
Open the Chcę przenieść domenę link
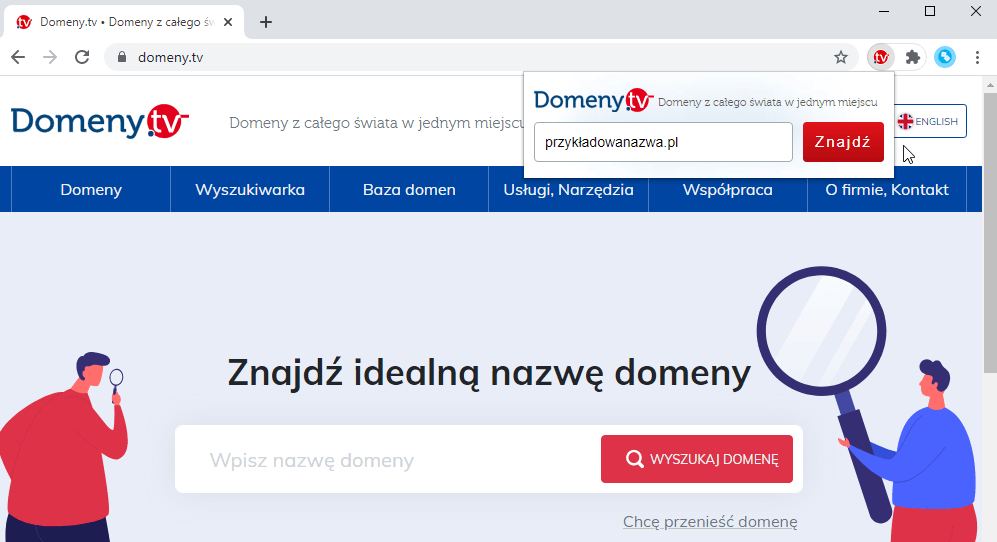tap(710, 522)
